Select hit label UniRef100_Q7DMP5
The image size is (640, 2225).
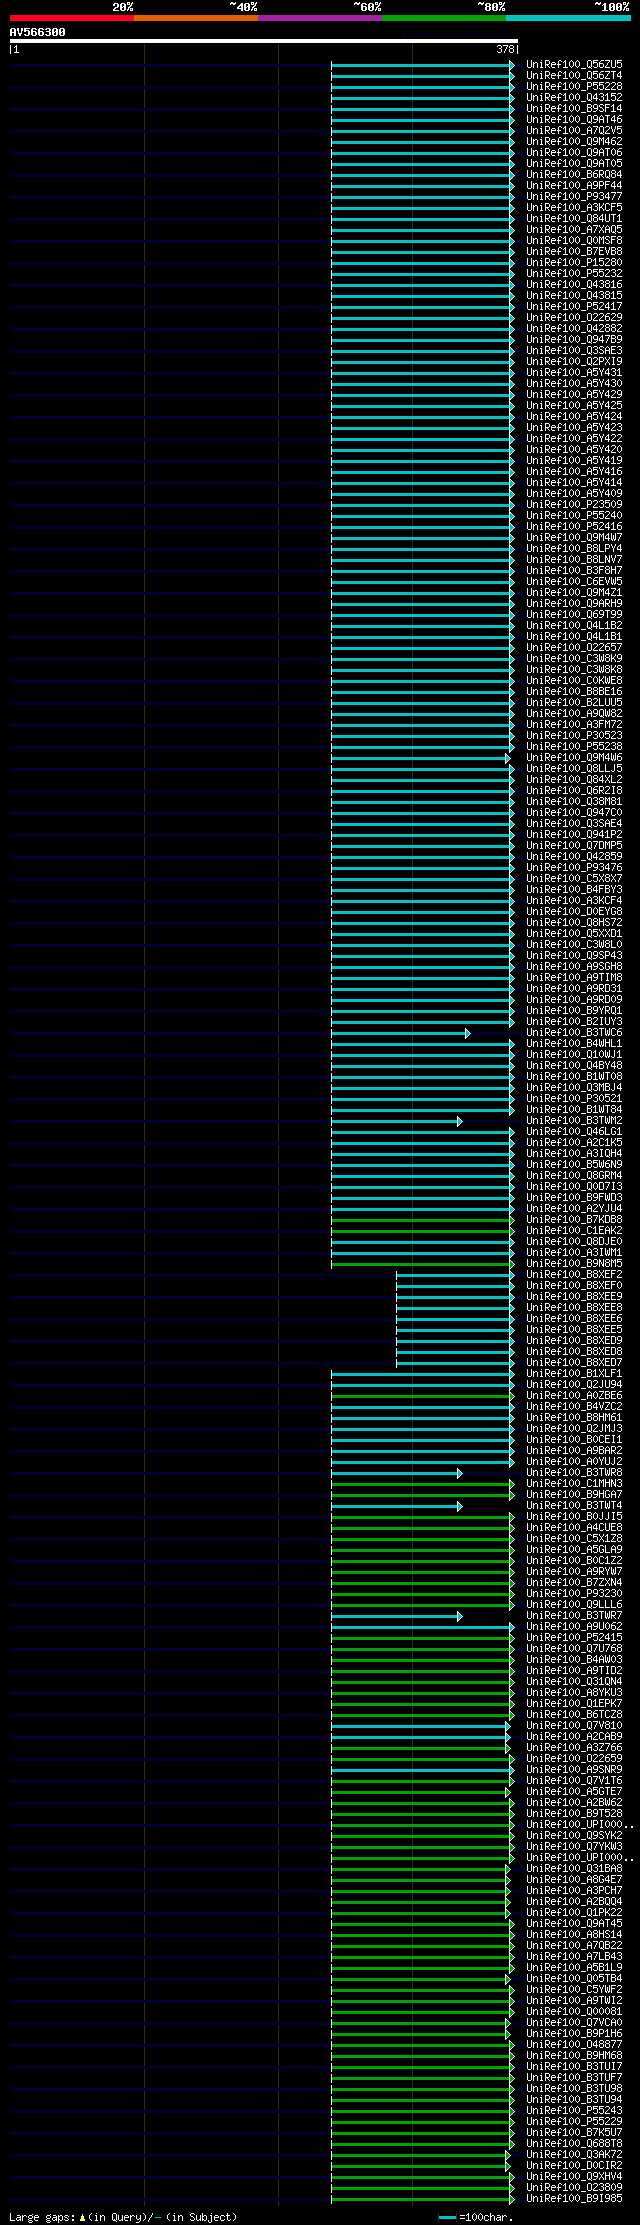click(x=574, y=845)
